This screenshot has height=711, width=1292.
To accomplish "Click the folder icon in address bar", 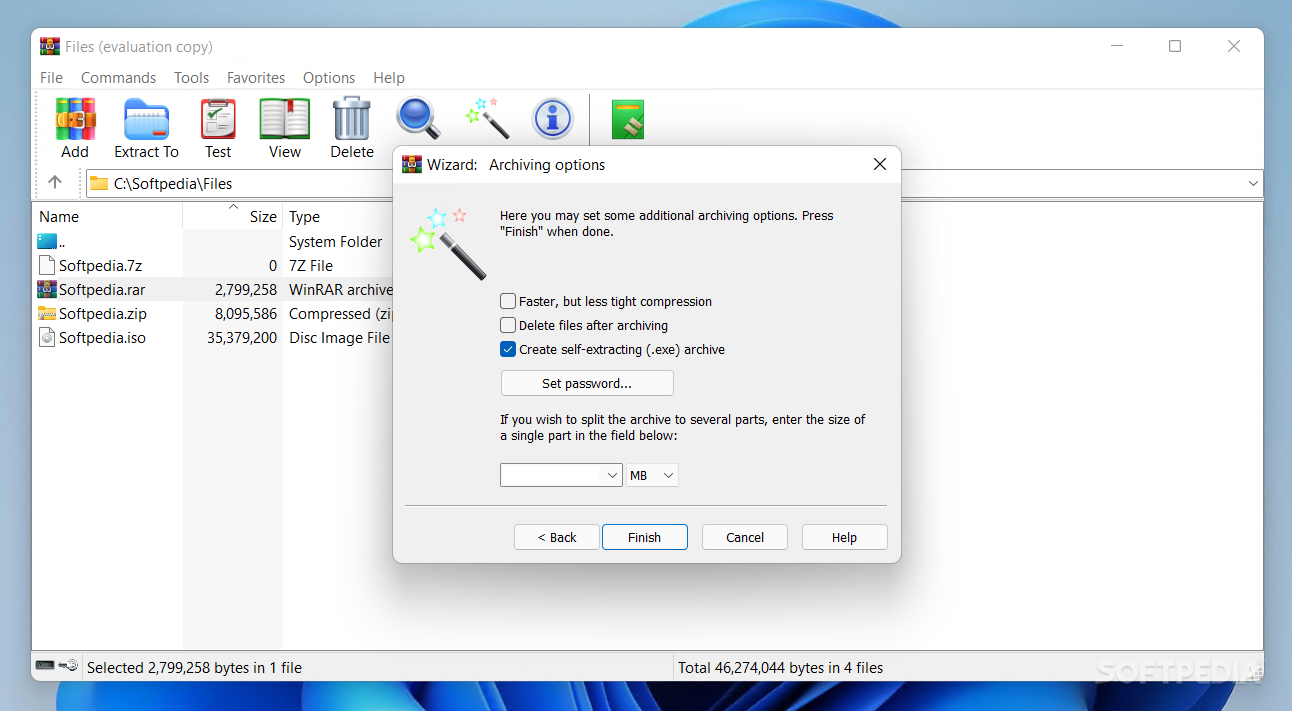I will click(x=98, y=183).
